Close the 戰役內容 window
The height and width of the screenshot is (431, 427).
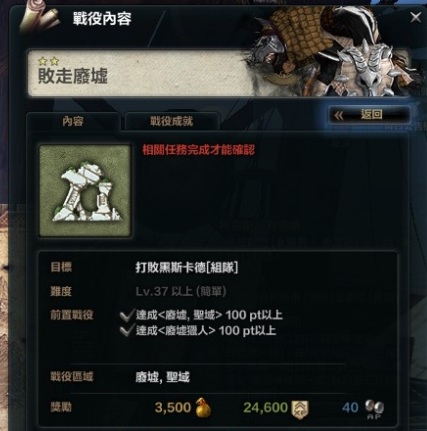pos(416,17)
